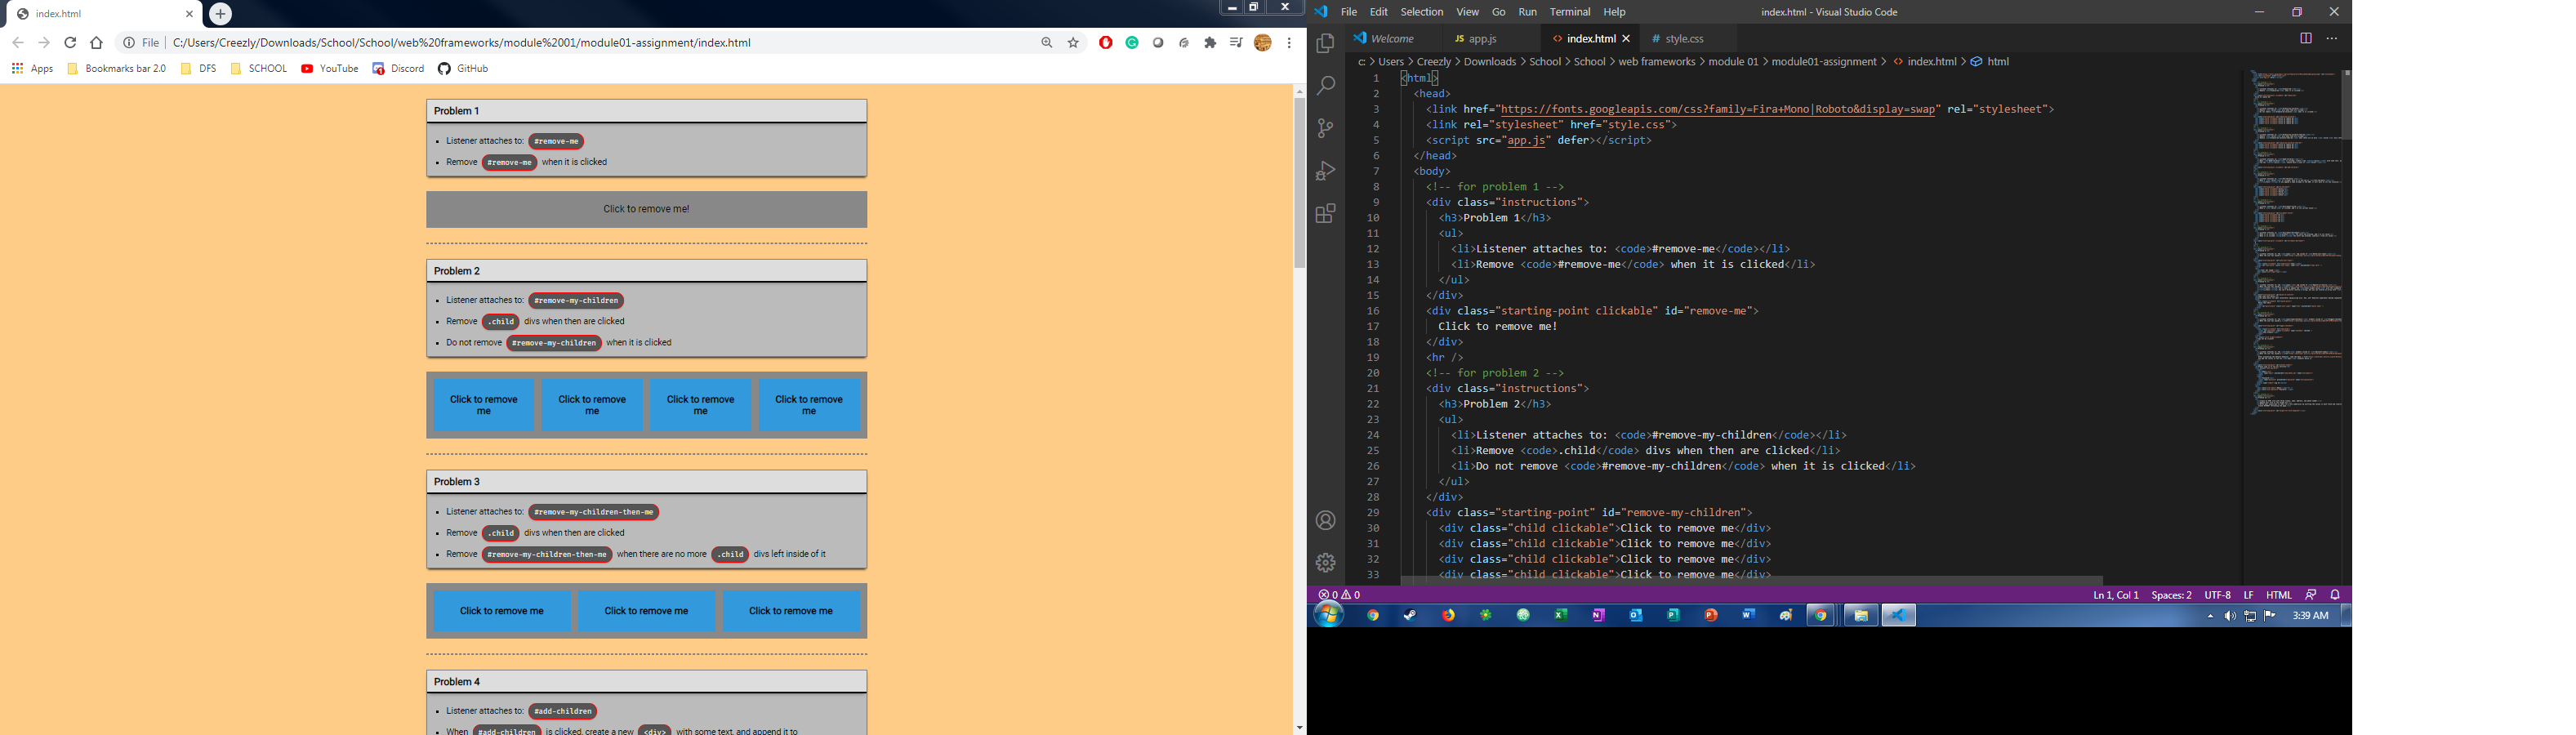Click 'Click to remove me!' box in Problem 1
The image size is (2576, 735).
coord(646,209)
